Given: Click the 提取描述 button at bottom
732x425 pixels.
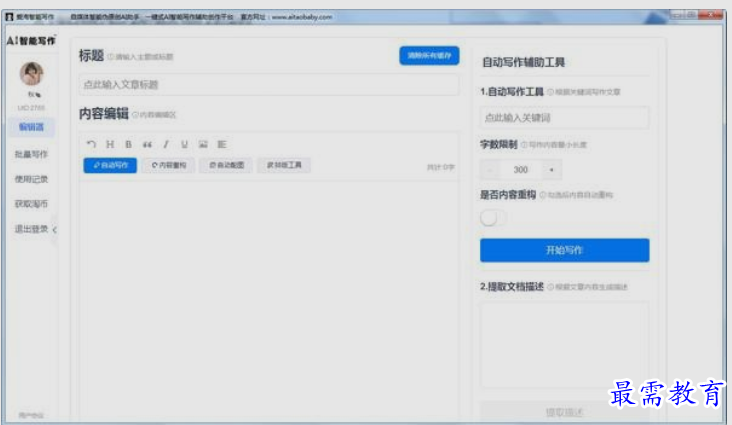Looking at the screenshot, I should [x=564, y=412].
